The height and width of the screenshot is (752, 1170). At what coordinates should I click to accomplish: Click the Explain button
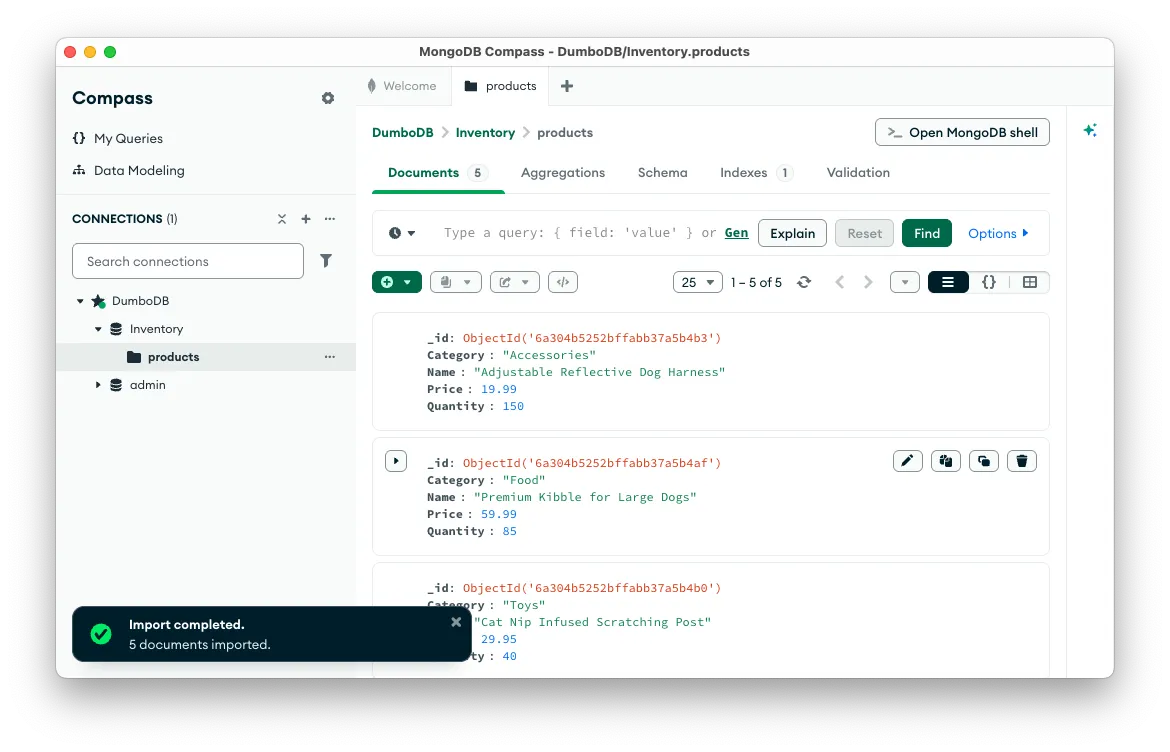point(792,234)
